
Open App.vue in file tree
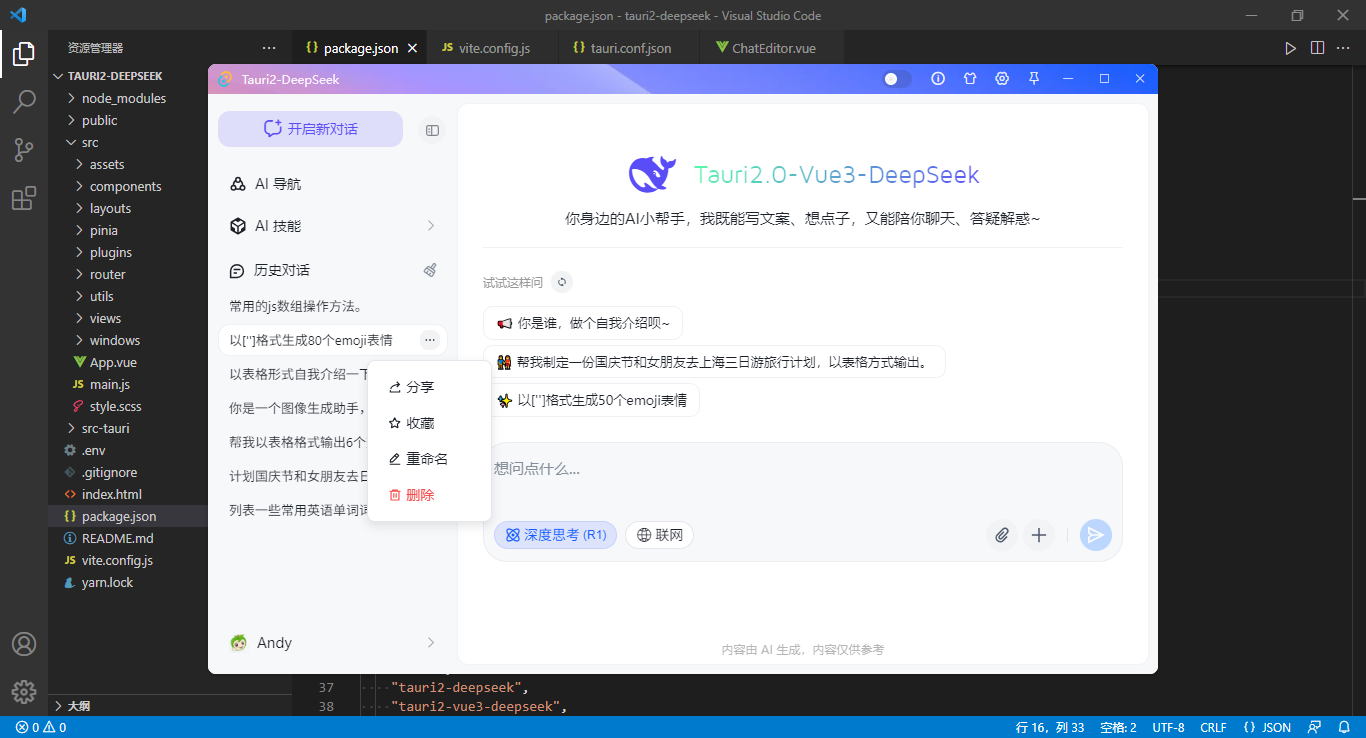point(113,362)
